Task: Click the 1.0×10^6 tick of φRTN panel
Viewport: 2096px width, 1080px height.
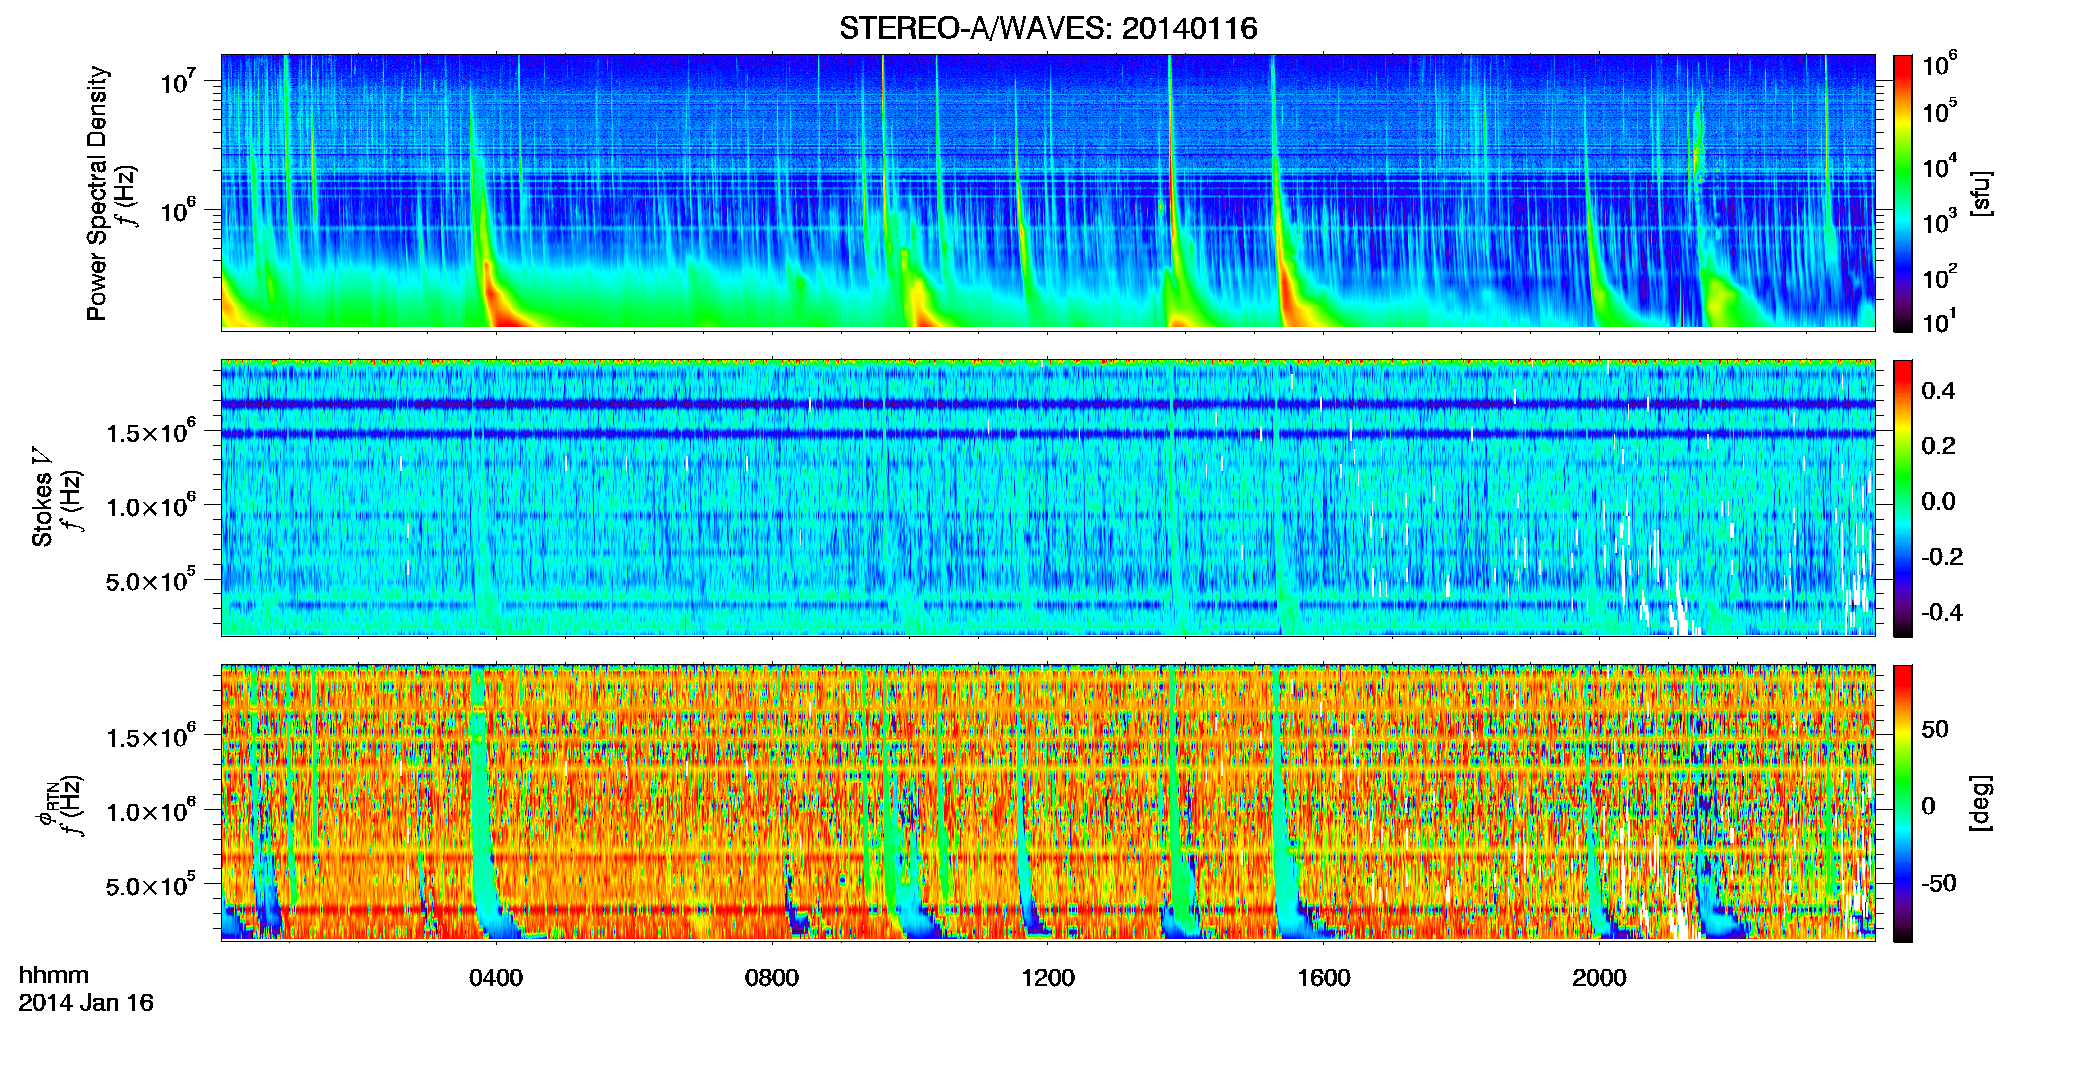Action: tap(151, 811)
